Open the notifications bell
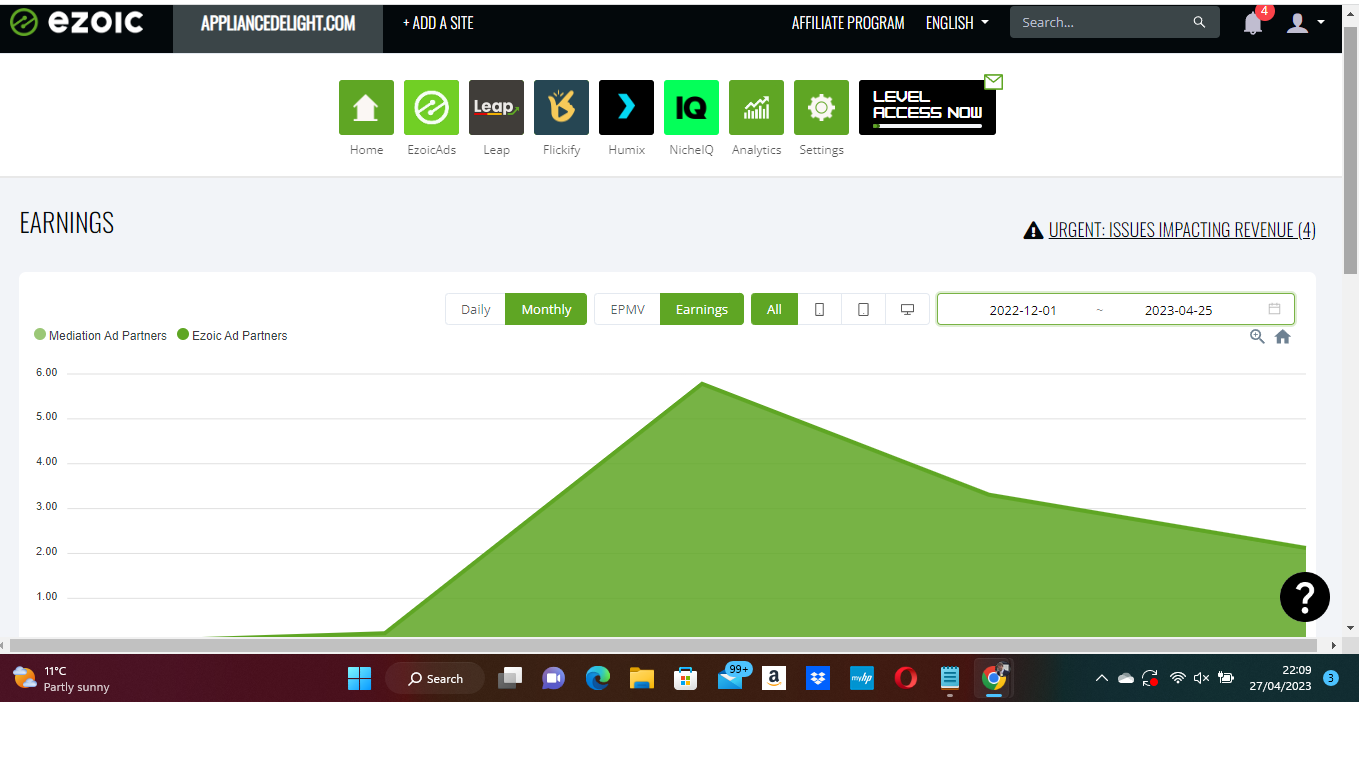The image size is (1366, 768). 1253,23
